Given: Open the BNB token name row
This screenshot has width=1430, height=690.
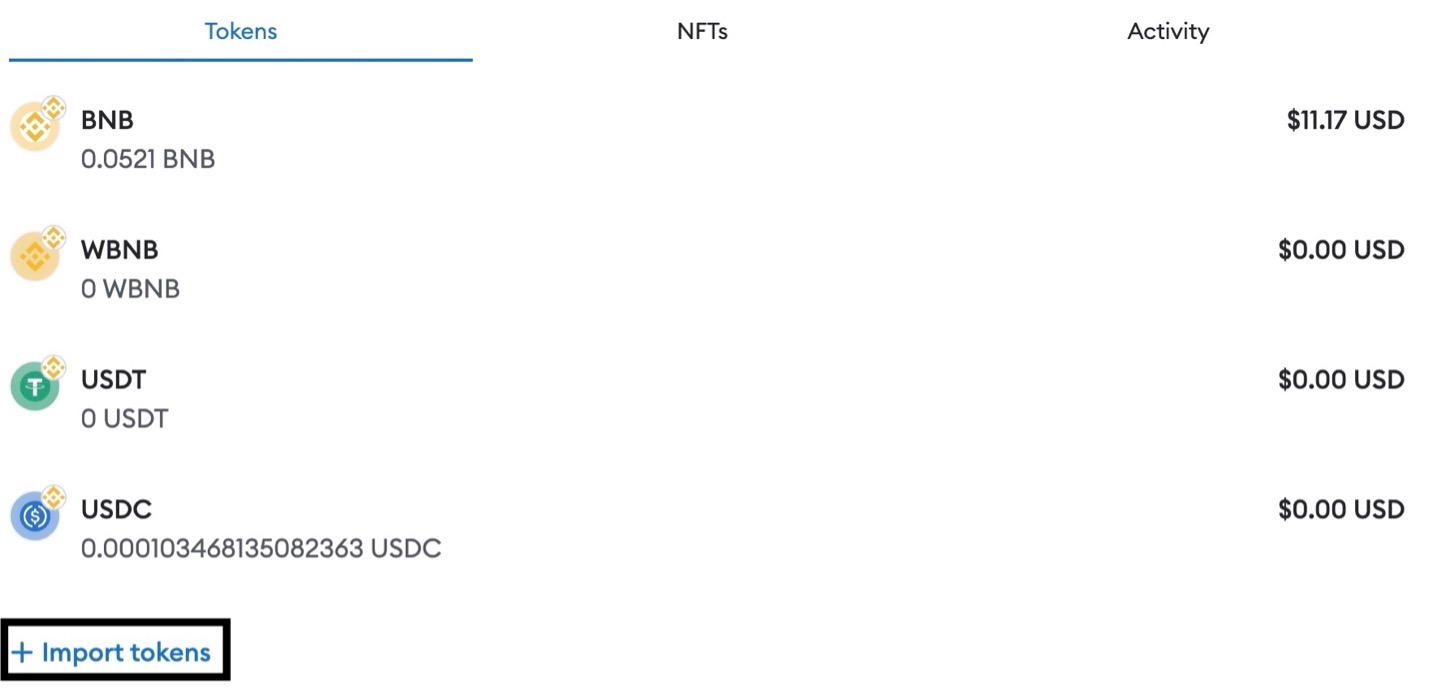Looking at the screenshot, I should point(107,120).
